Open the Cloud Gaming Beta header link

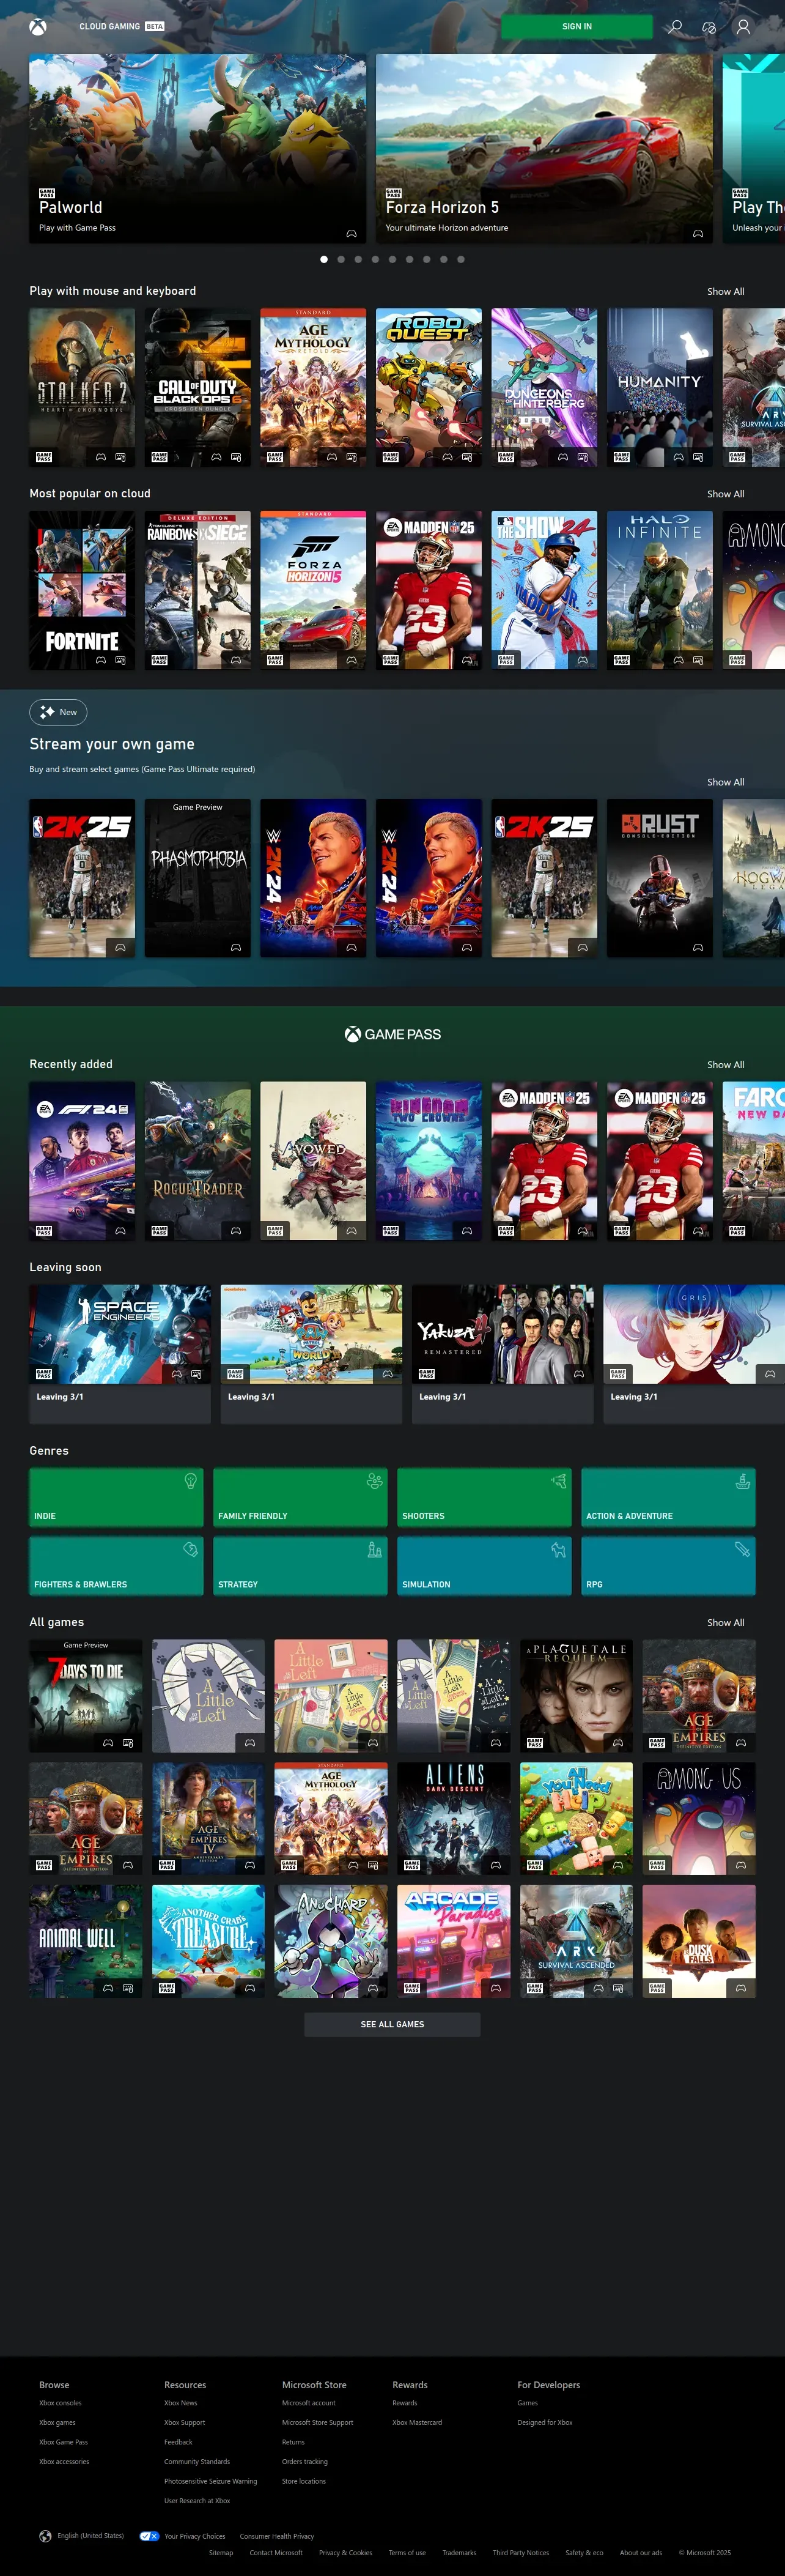(121, 26)
